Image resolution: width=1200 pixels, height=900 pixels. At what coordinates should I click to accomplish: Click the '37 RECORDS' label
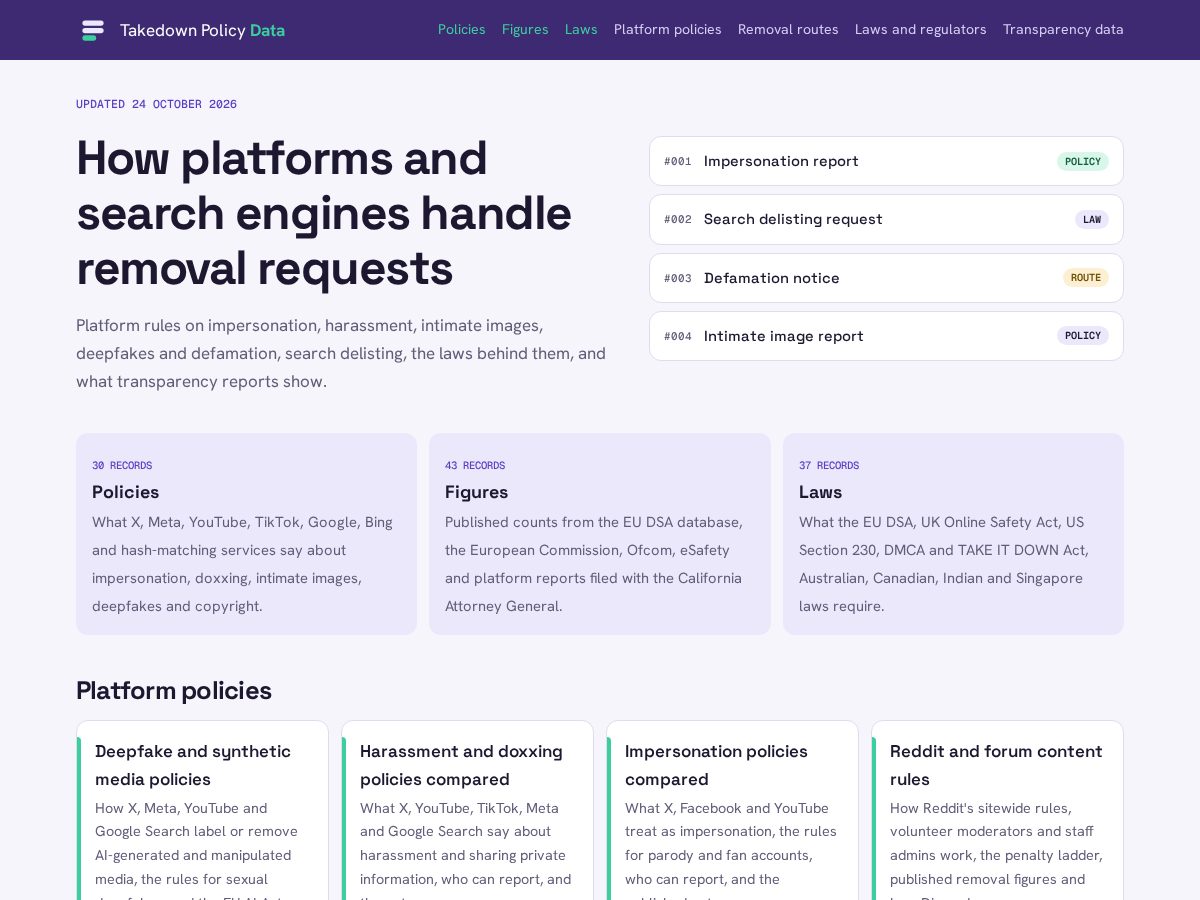coord(829,466)
